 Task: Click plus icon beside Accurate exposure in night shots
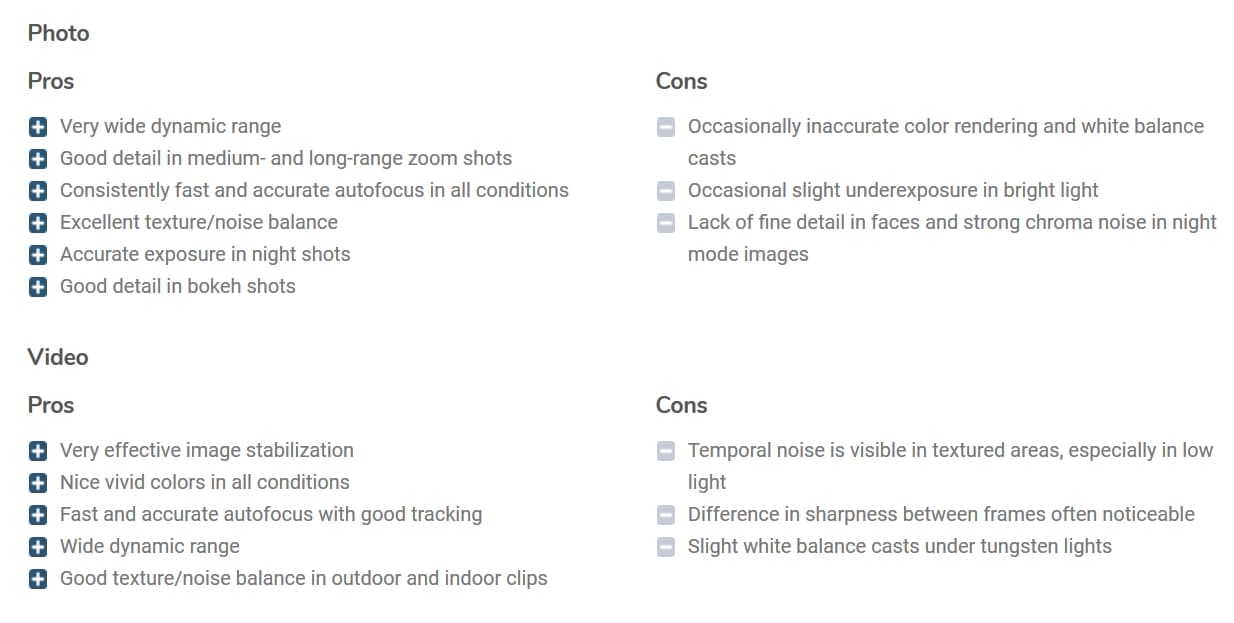(38, 255)
